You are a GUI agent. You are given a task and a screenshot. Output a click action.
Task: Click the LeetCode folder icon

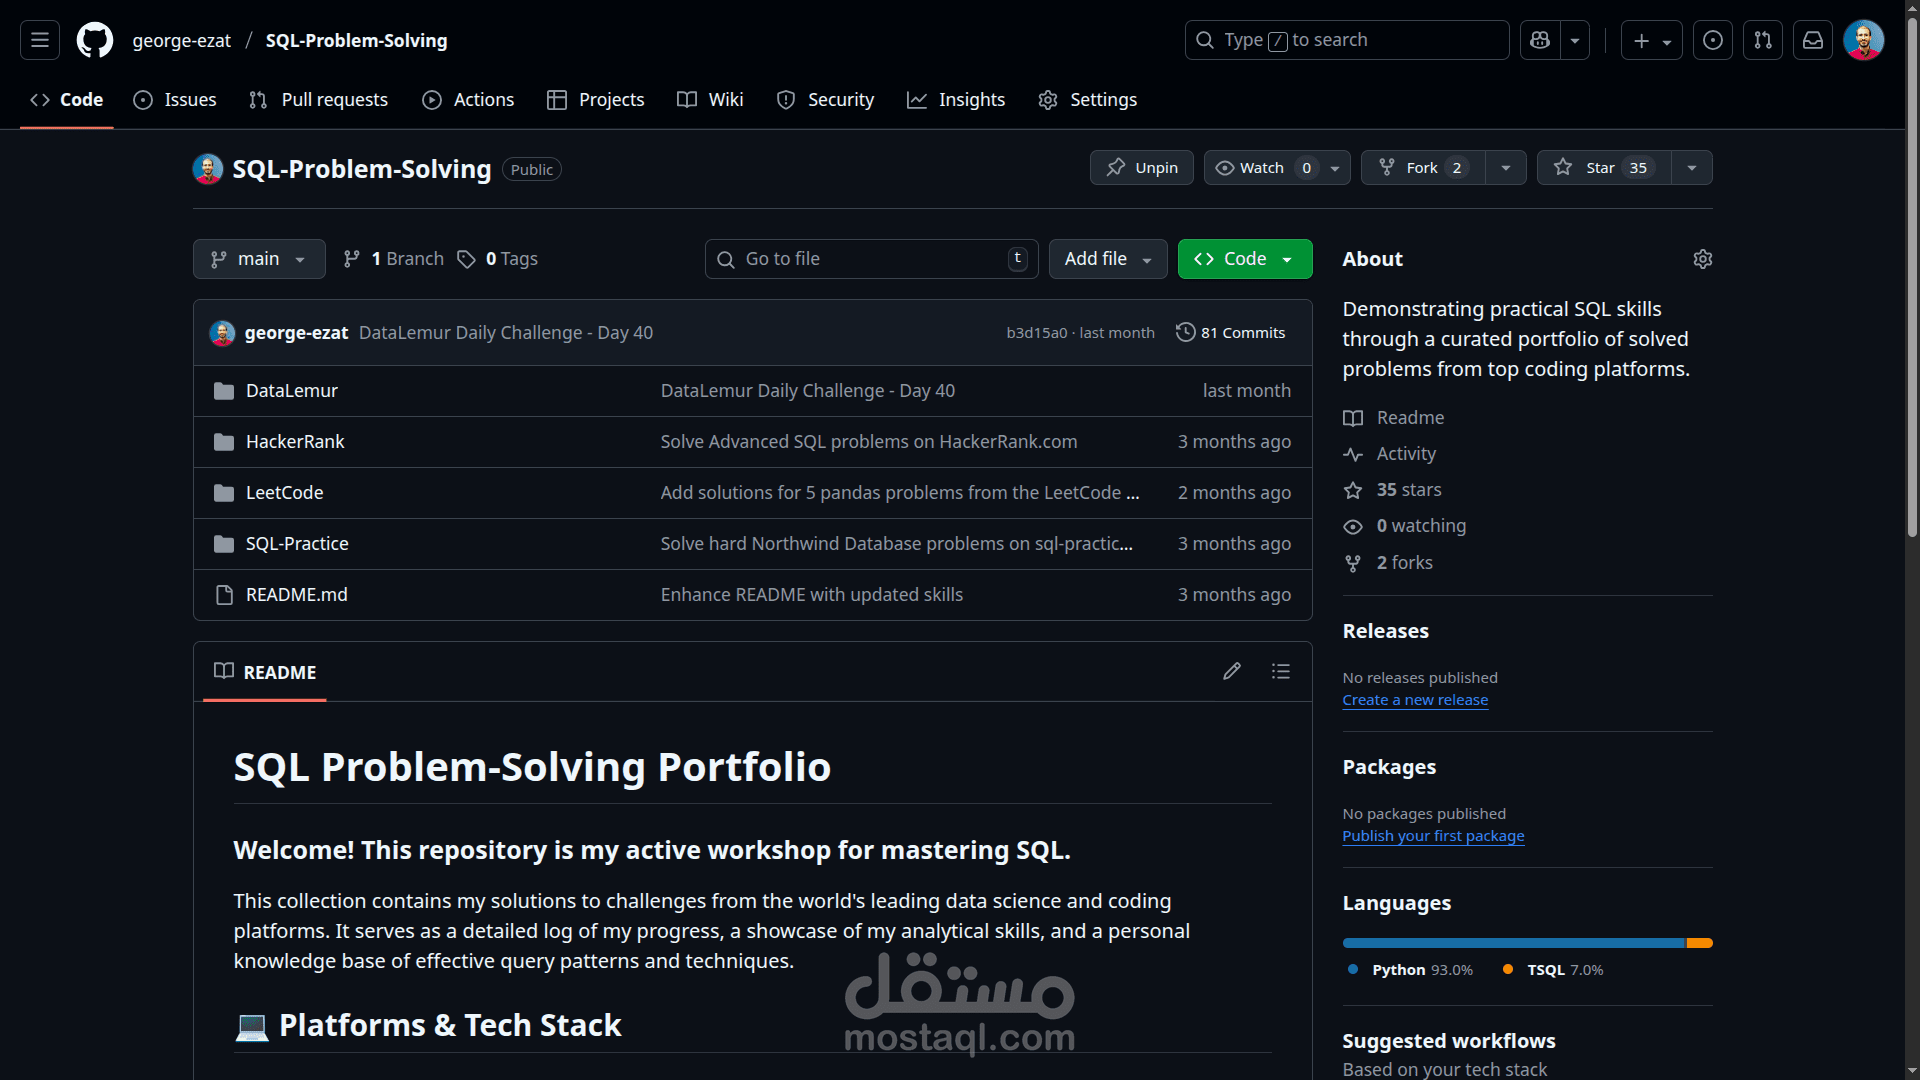224,493
